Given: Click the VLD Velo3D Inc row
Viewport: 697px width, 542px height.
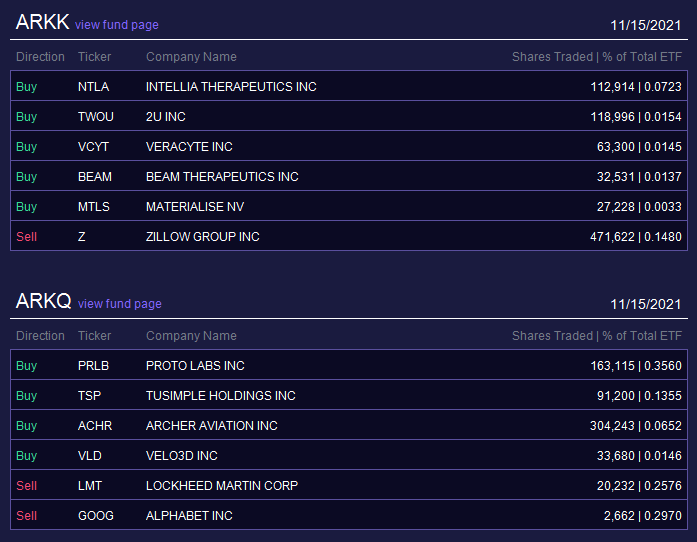Looking at the screenshot, I should coord(349,455).
